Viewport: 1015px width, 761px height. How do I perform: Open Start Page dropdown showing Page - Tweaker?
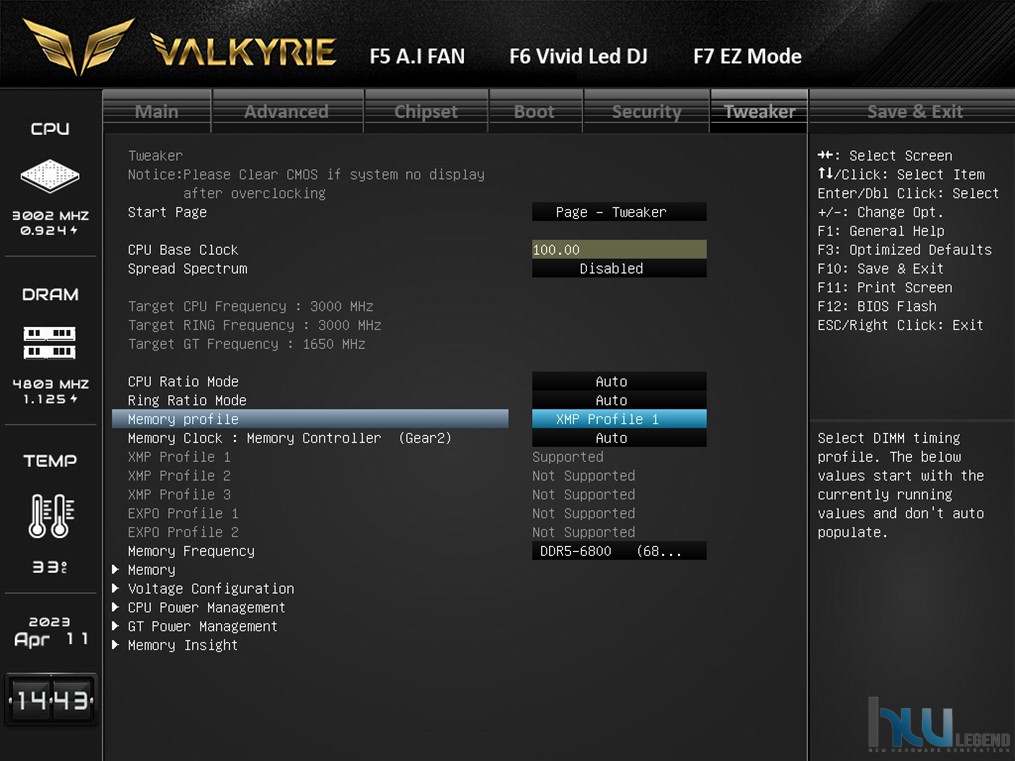pos(619,212)
